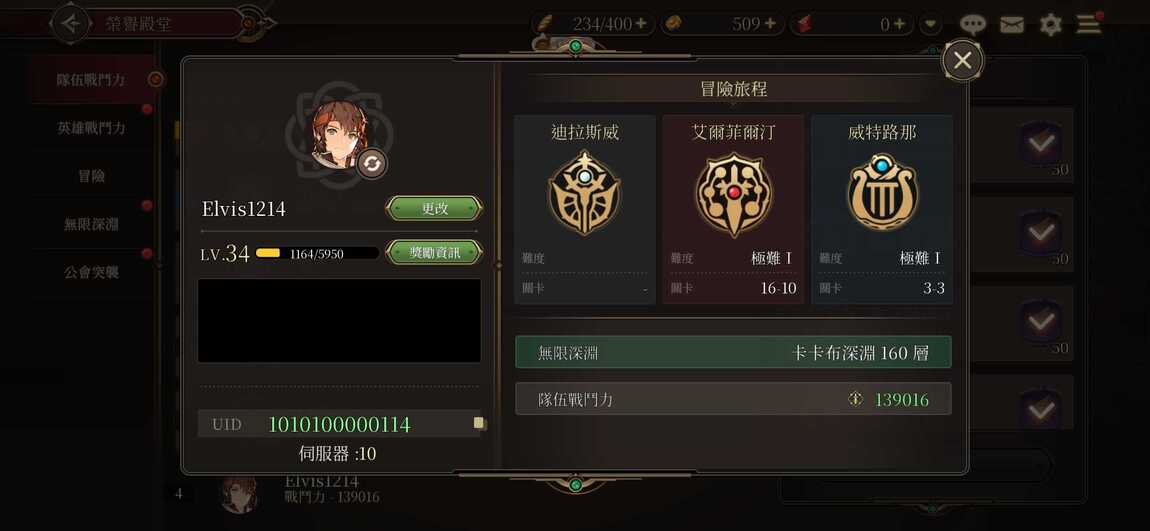
Task: Add stamina with the 234/400 plus
Action: tap(641, 24)
